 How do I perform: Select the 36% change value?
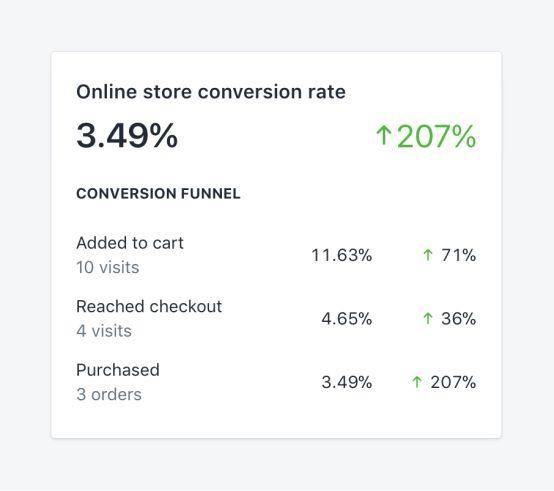pos(459,319)
